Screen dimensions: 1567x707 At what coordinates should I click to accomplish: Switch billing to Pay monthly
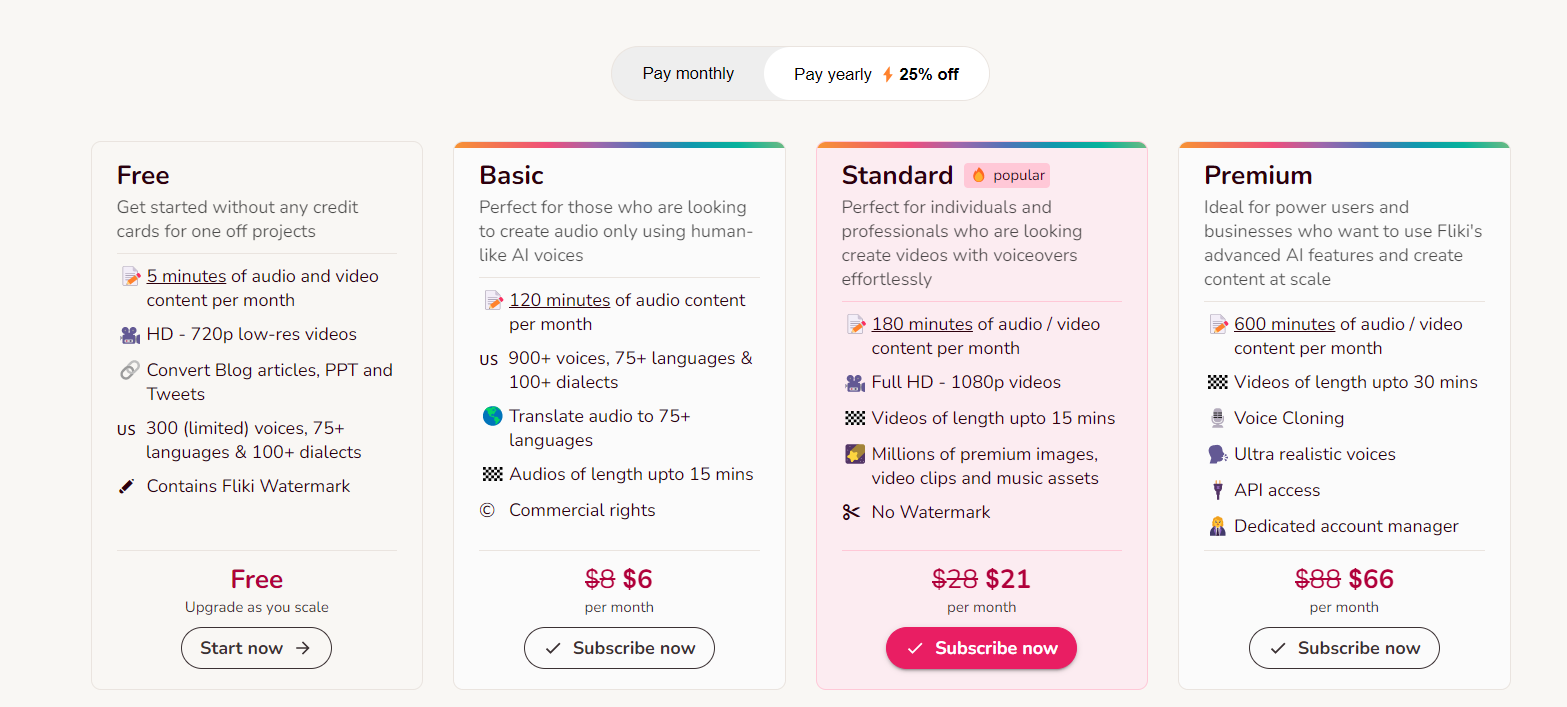(688, 74)
